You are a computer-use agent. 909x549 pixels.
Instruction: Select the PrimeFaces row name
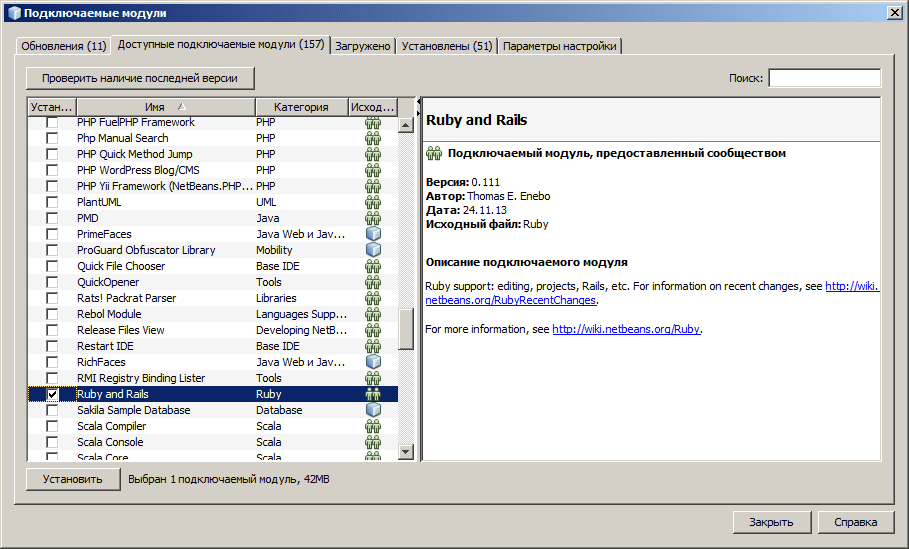click(104, 234)
